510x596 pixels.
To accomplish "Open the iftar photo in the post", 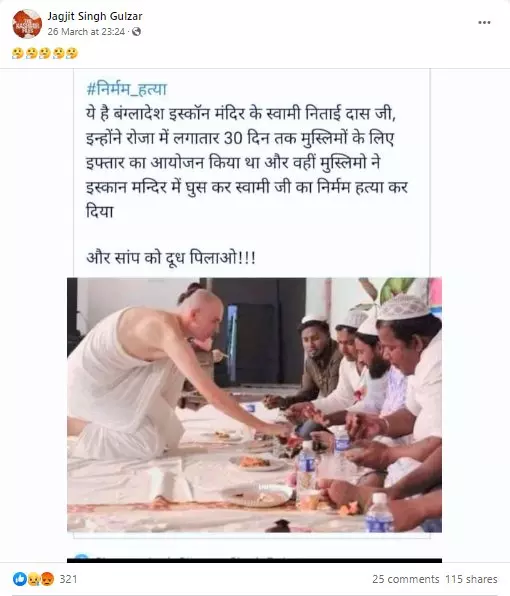I will (254, 405).
